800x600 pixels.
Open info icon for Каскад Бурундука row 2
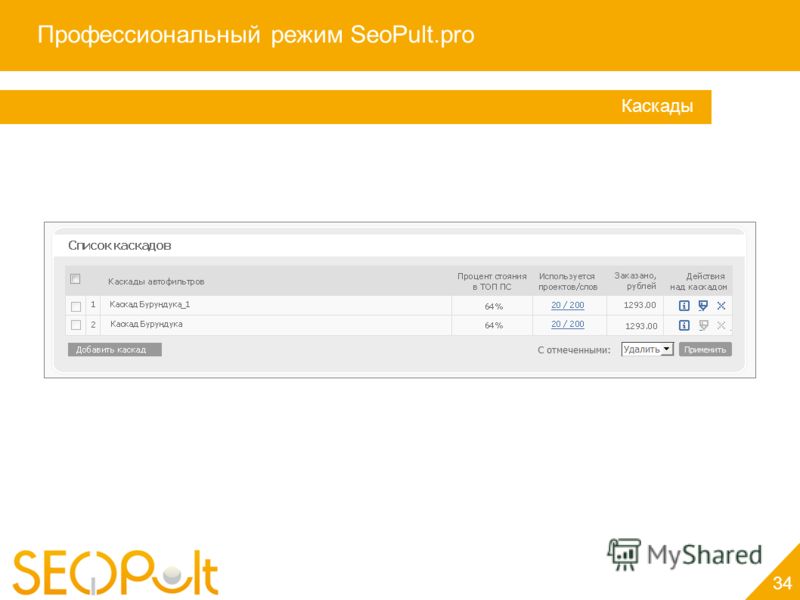[x=684, y=325]
